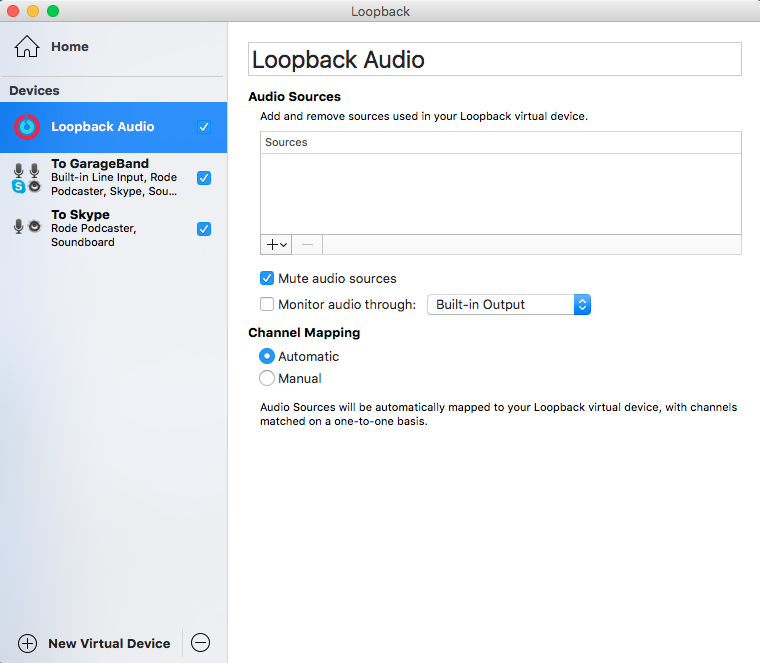760x663 pixels.
Task: Disable the Loopback Audio device checkbox
Action: (204, 127)
